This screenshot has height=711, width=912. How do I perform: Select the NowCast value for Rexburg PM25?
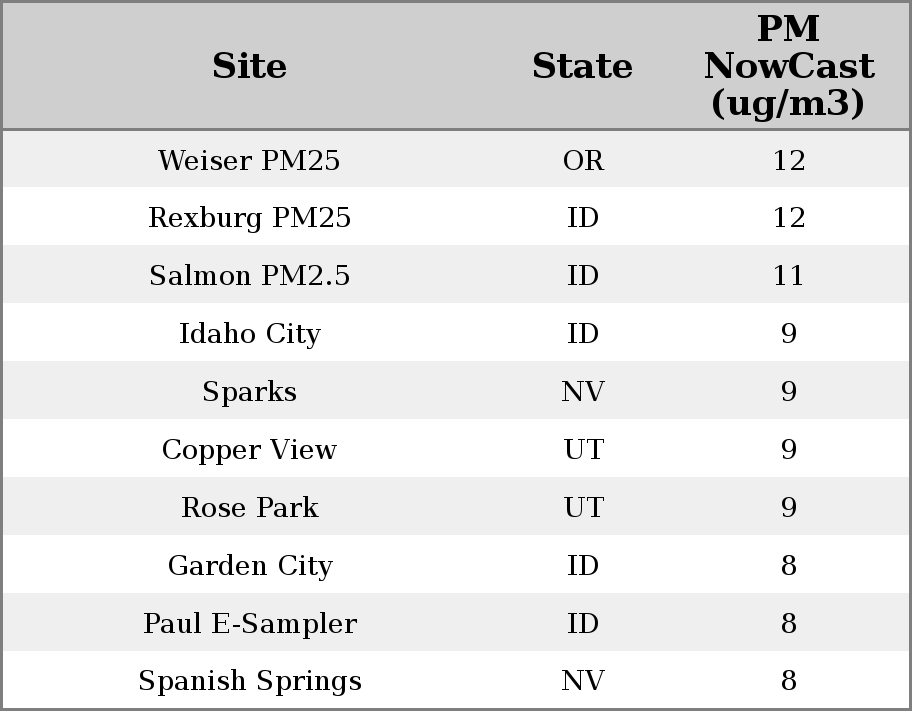(x=788, y=218)
